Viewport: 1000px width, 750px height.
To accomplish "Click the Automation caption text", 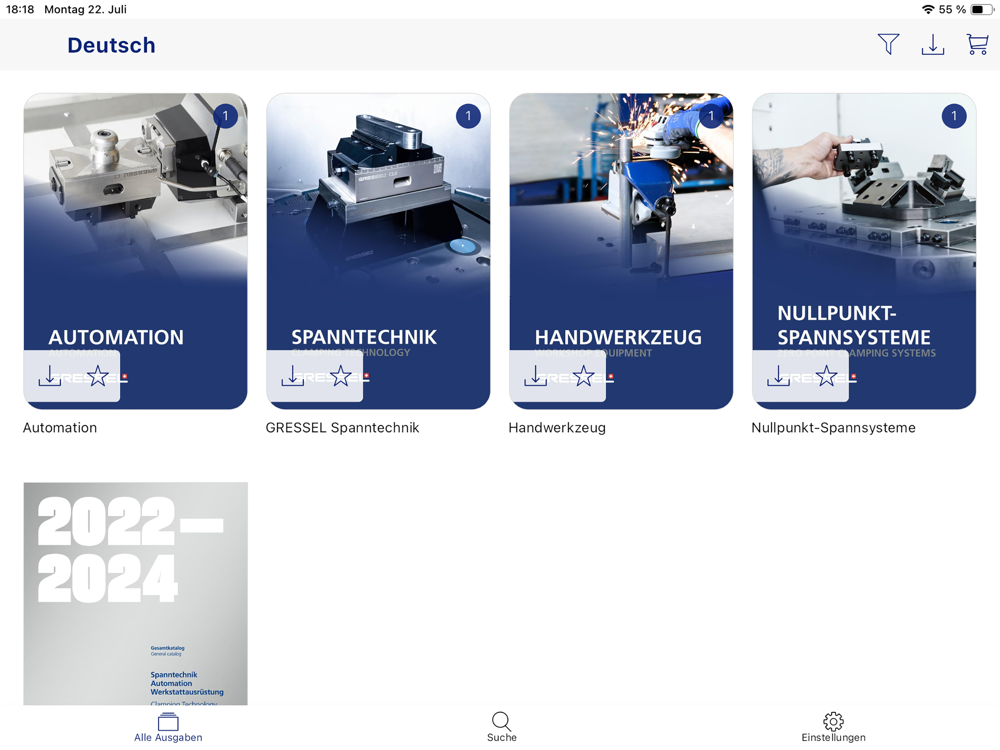I will (60, 428).
